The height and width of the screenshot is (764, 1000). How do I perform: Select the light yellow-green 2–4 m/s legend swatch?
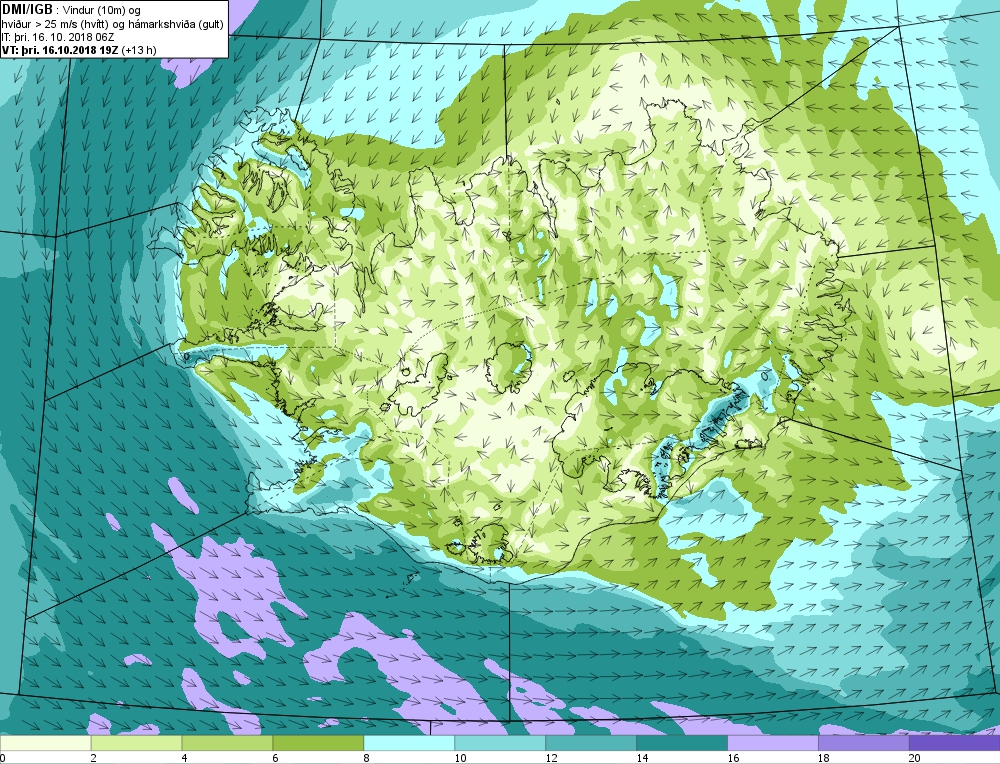pos(136,743)
